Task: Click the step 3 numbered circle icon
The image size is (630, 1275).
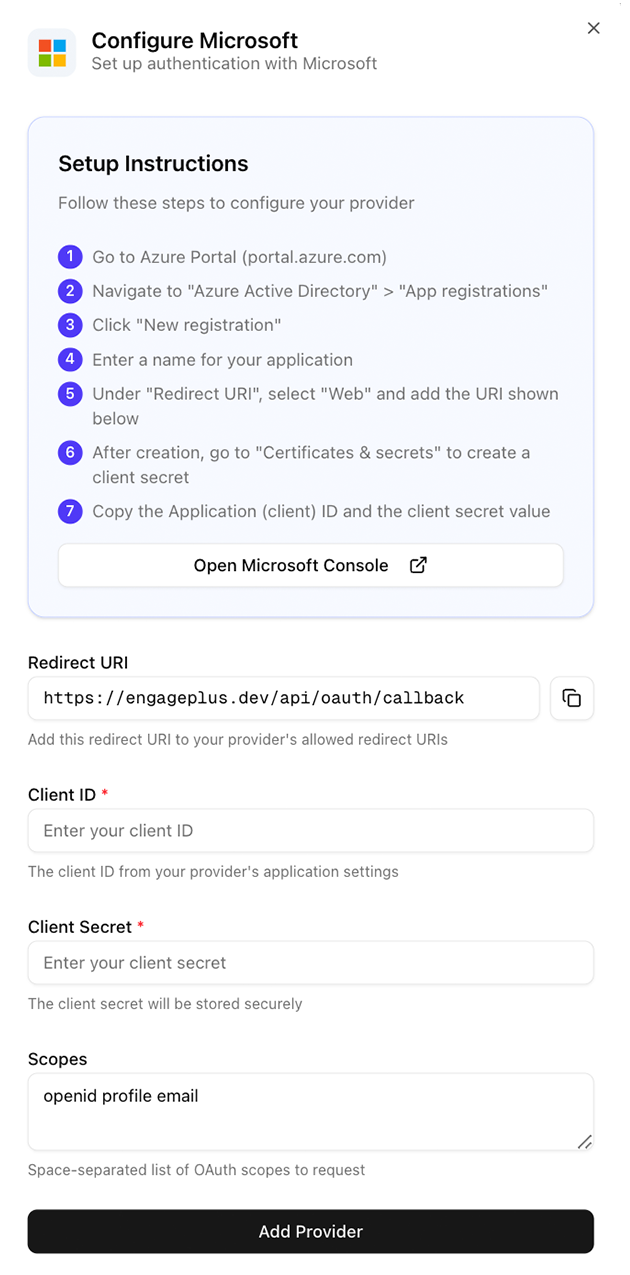Action: click(x=69, y=324)
